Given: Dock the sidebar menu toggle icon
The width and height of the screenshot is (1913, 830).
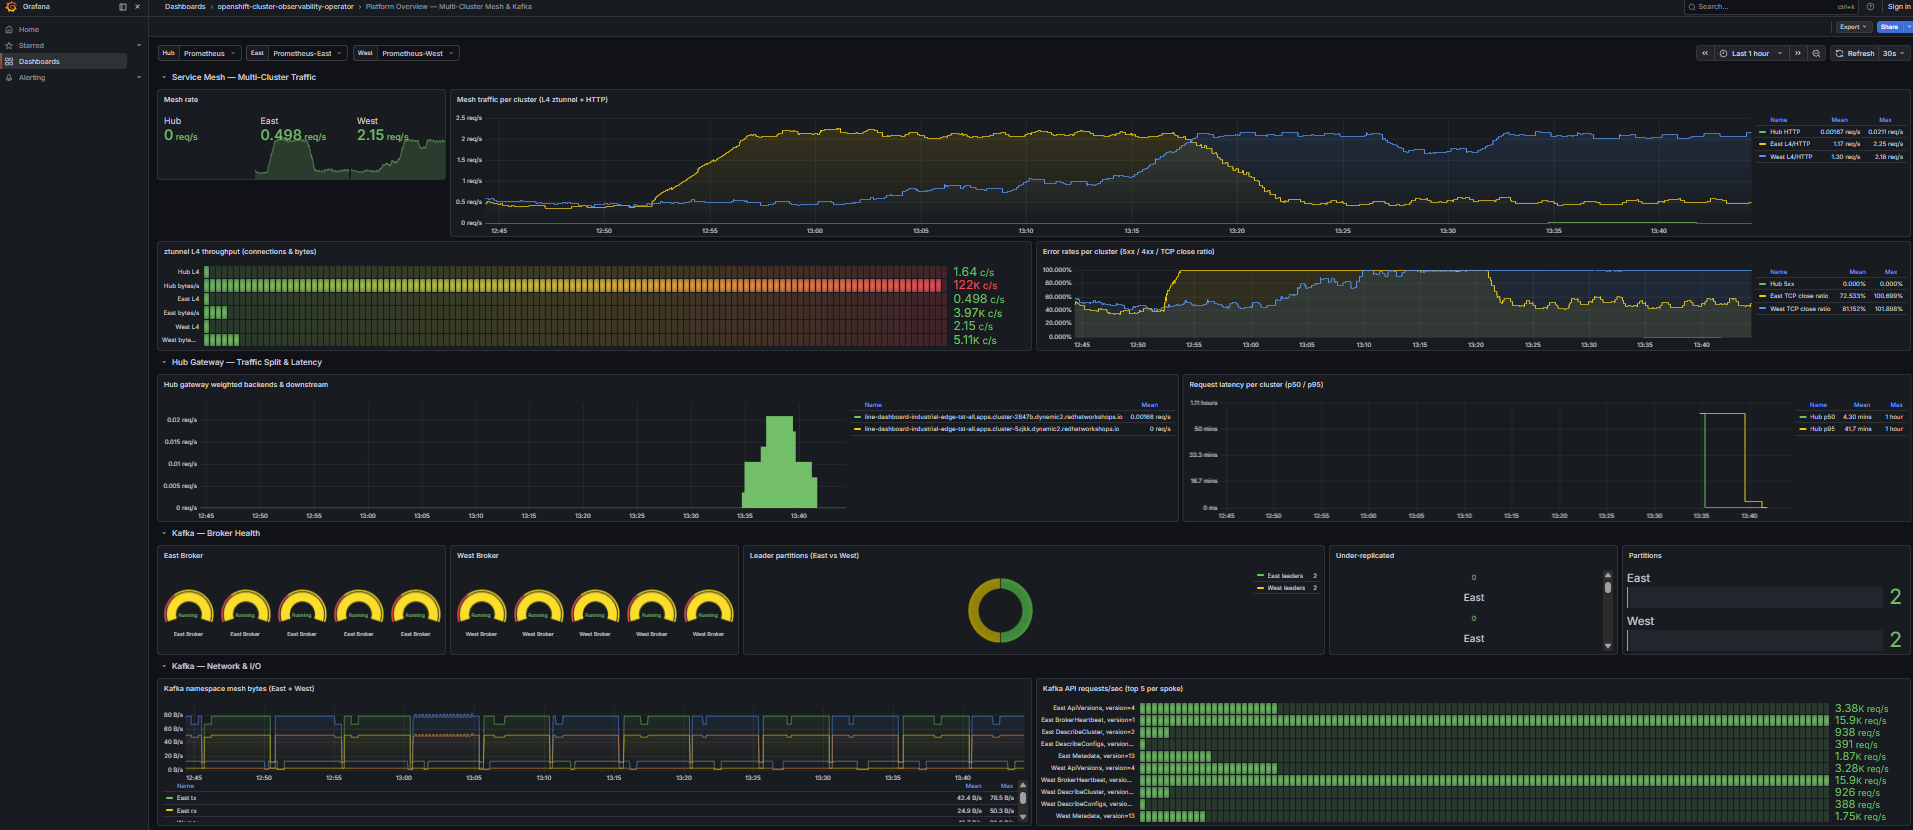Looking at the screenshot, I should (x=123, y=7).
